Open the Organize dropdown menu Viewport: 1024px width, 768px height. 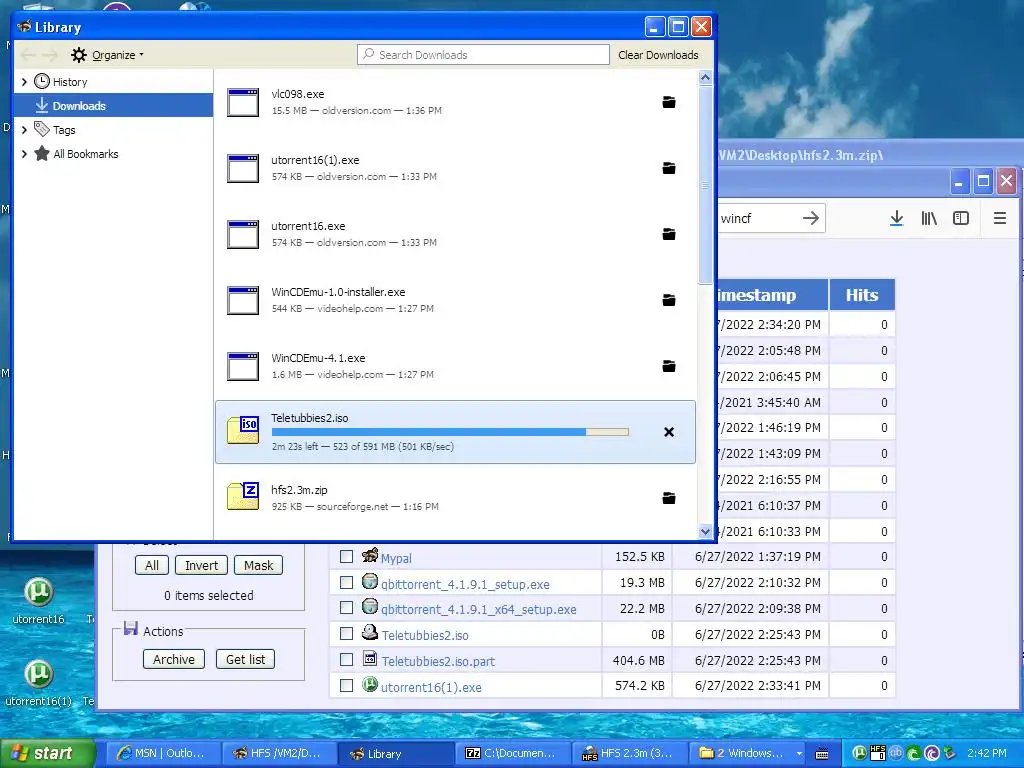pos(118,55)
